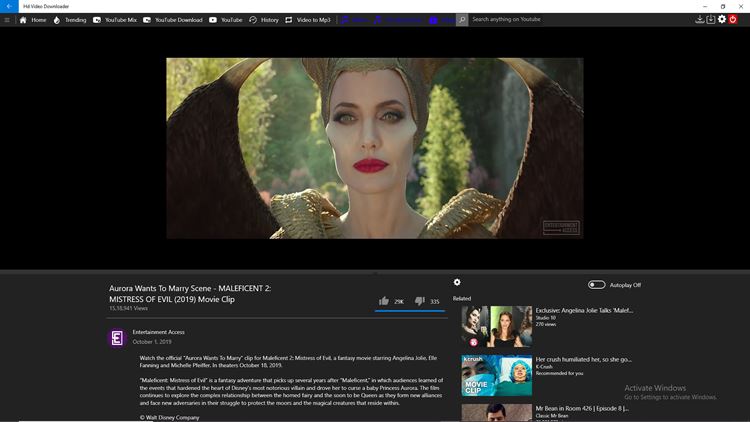
Task: Click the YouTube Download logo icon
Action: (147, 20)
